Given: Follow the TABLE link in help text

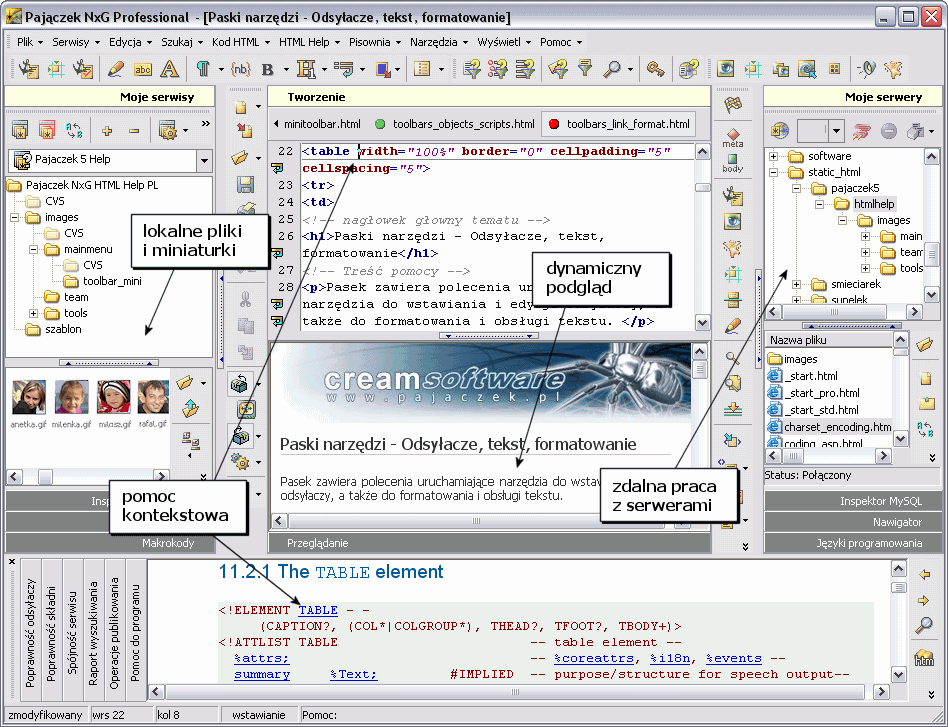Looking at the screenshot, I should [318, 610].
